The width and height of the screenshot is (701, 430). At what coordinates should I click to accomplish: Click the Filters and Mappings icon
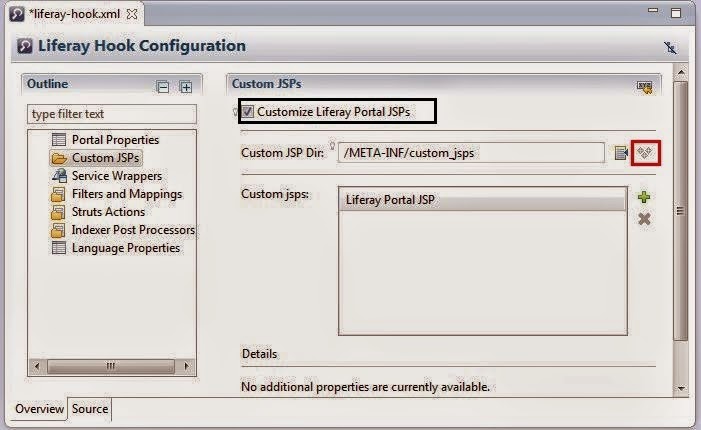tap(59, 194)
